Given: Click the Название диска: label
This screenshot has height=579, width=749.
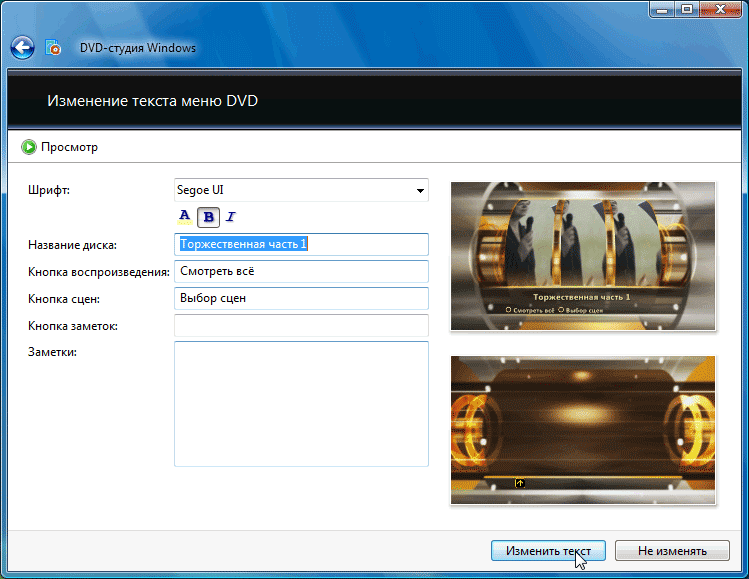Looking at the screenshot, I should tap(72, 245).
